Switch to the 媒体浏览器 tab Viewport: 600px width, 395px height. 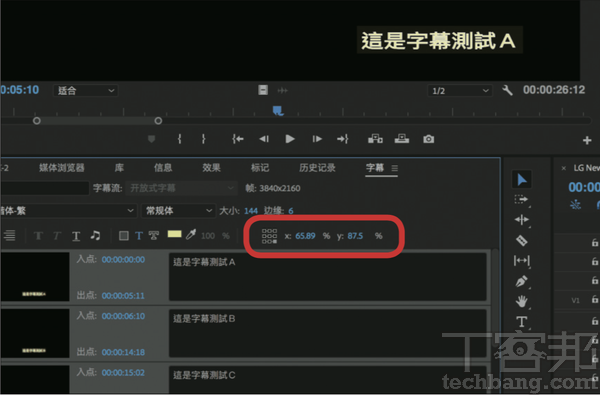[62, 168]
